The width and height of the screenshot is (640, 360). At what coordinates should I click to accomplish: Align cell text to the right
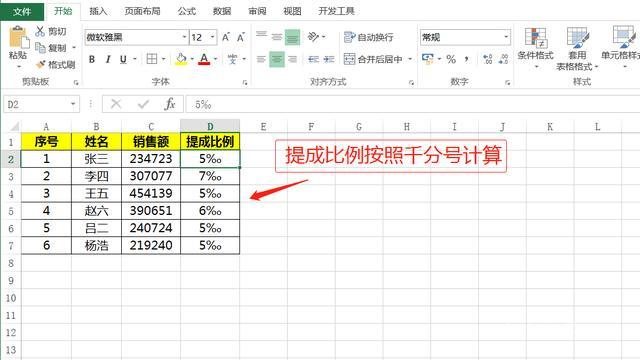(292, 60)
